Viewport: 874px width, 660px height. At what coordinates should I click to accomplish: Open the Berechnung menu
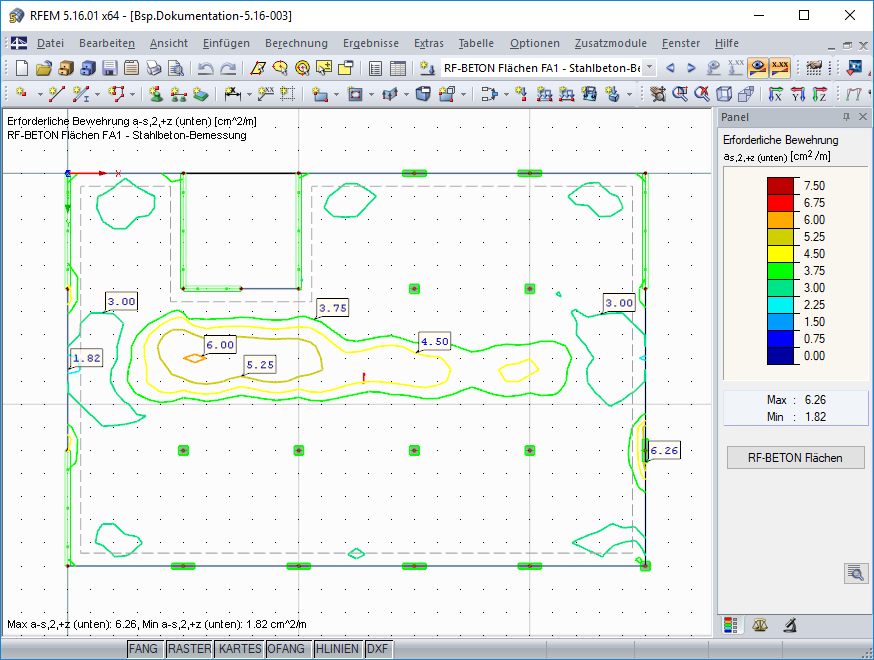(x=296, y=43)
